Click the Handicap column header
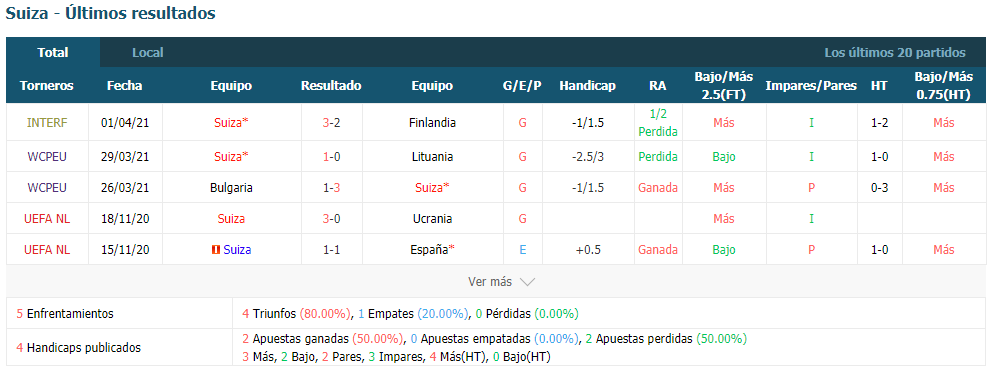The height and width of the screenshot is (371, 992). 587,85
